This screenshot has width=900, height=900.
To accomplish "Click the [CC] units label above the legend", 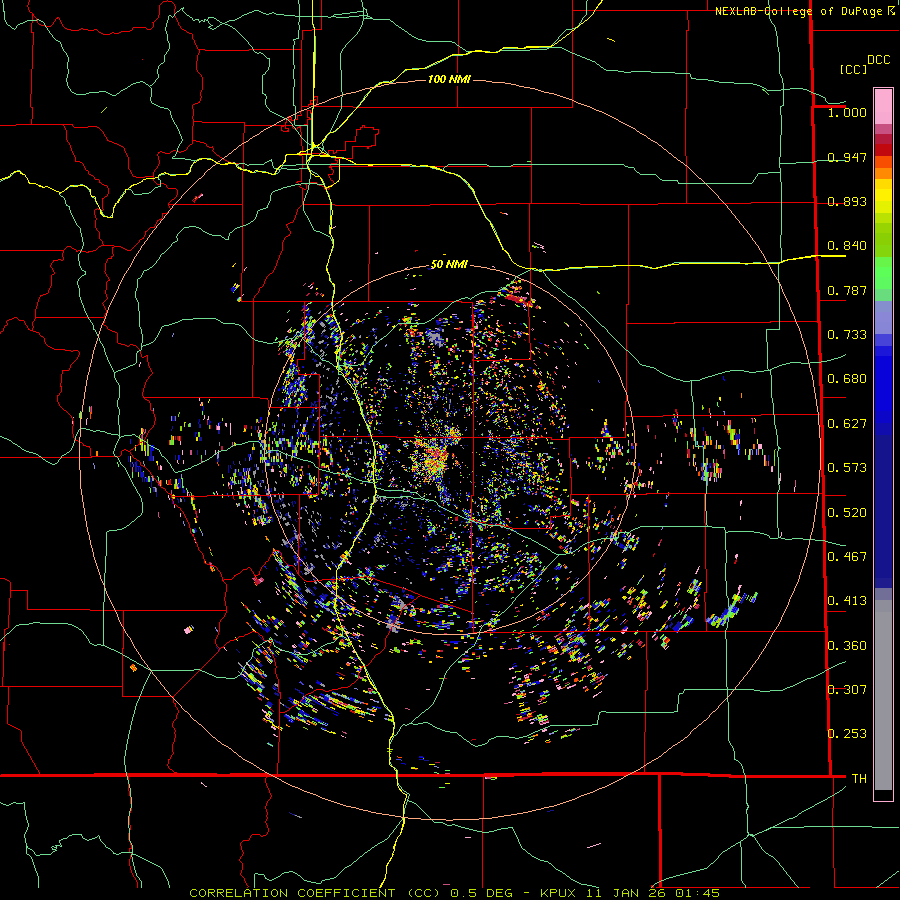I will pyautogui.click(x=854, y=69).
